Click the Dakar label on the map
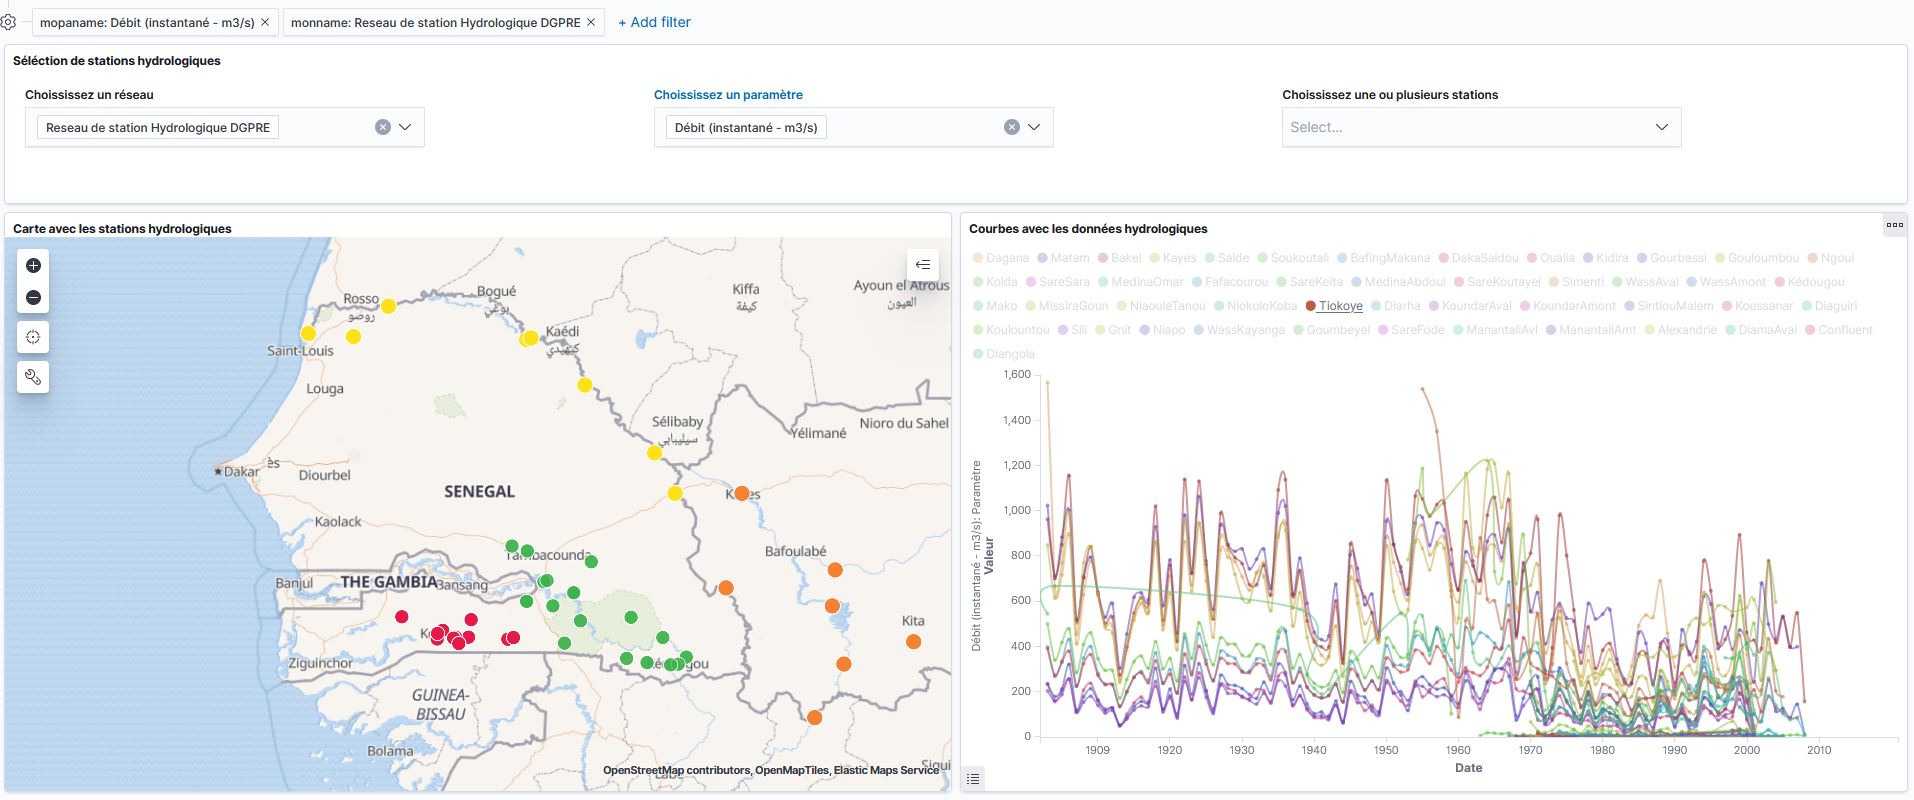The image size is (1914, 800). [241, 471]
